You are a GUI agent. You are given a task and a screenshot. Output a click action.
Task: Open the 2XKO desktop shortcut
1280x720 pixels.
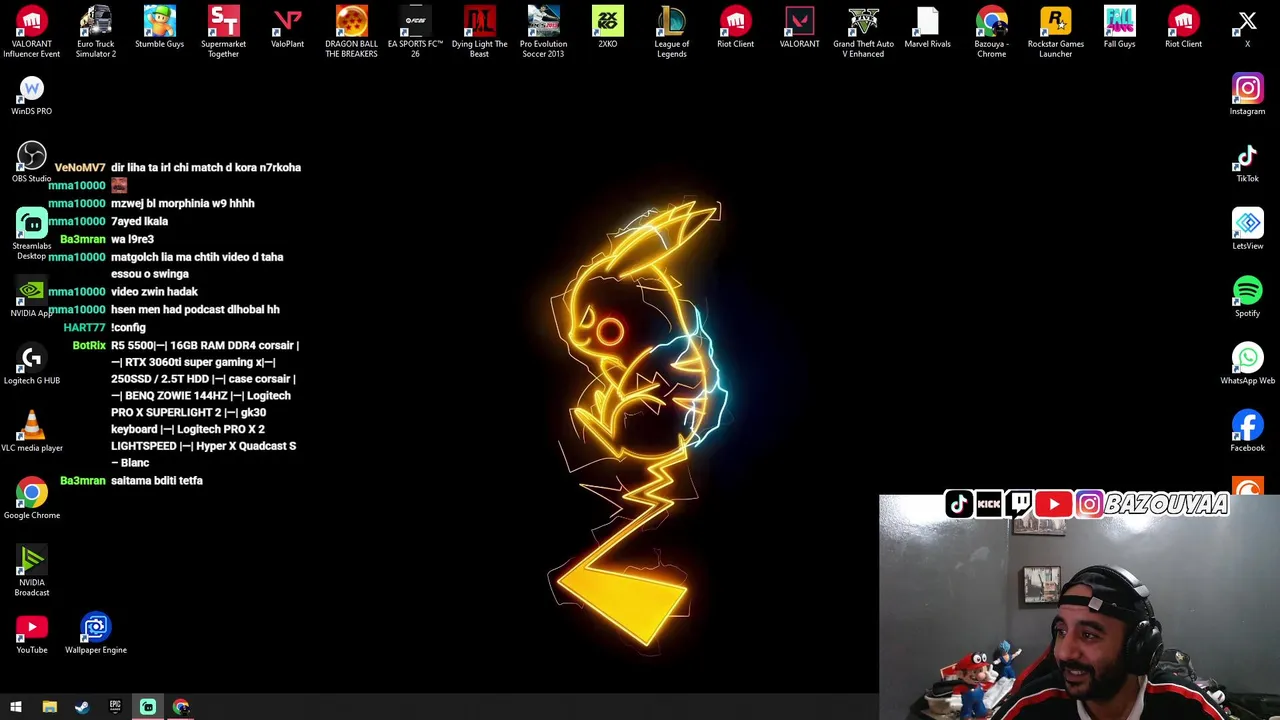pyautogui.click(x=608, y=27)
